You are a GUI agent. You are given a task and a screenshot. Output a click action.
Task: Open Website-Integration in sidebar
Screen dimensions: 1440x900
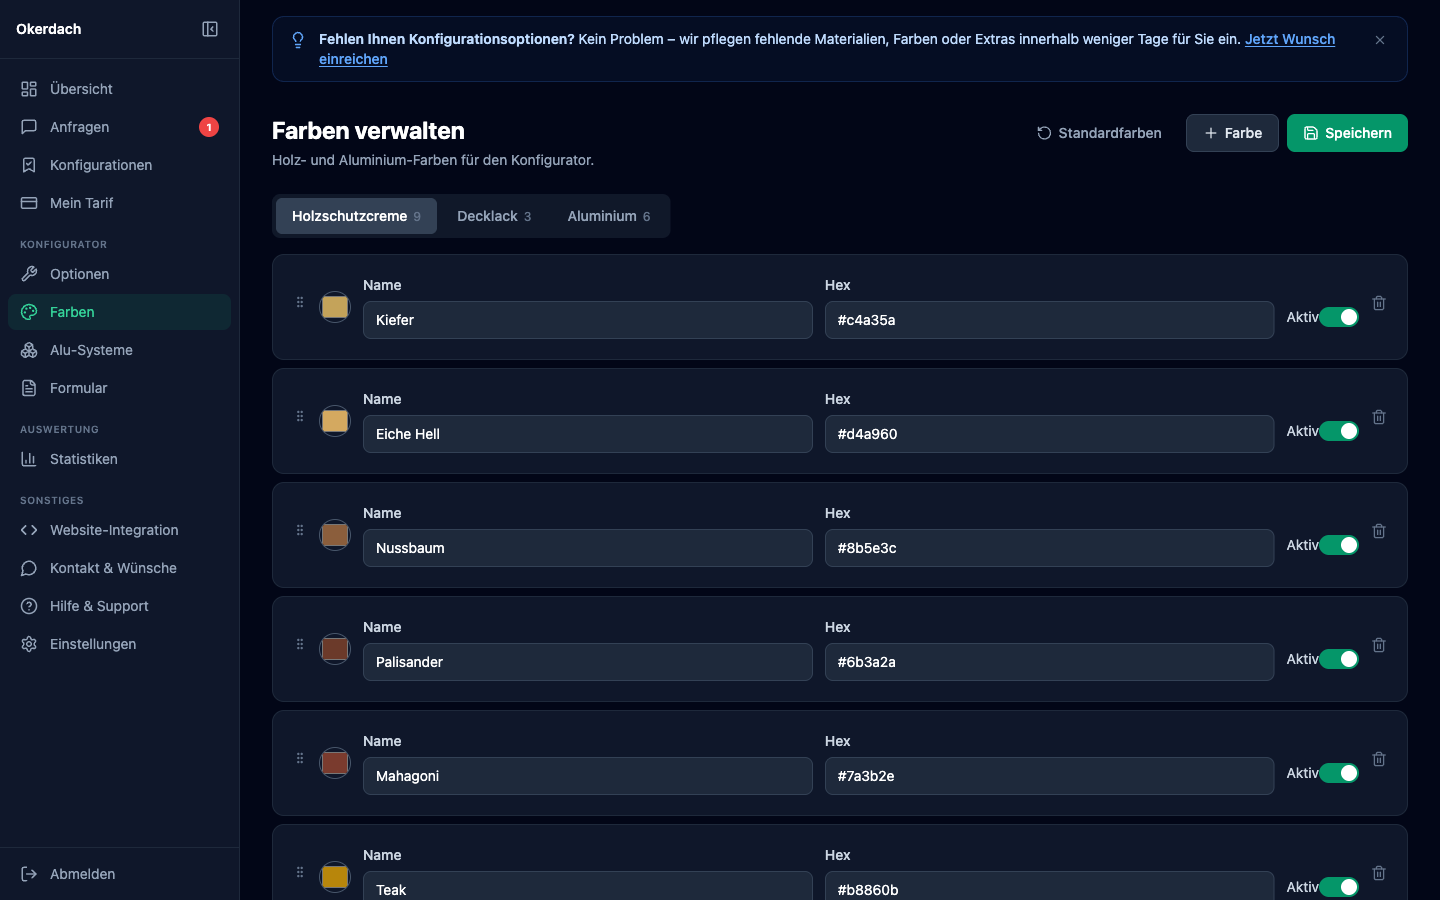(114, 530)
